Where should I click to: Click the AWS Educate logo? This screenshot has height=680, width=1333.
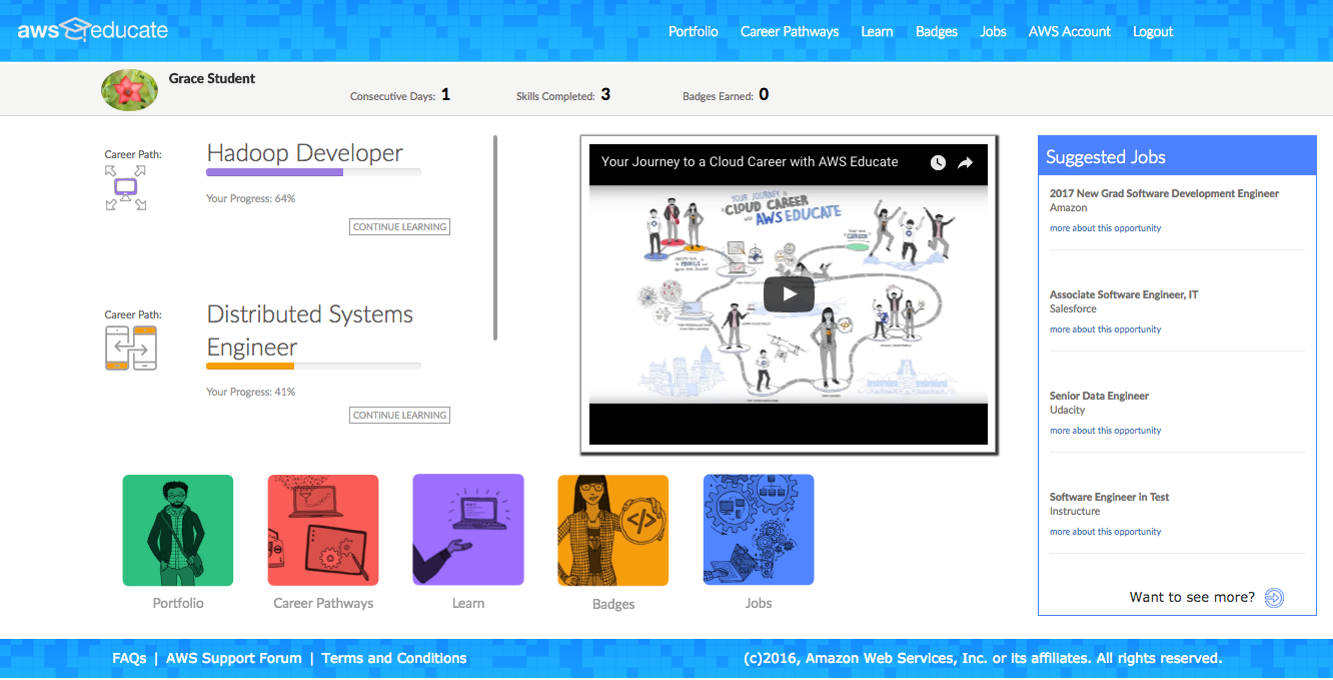pyautogui.click(x=93, y=30)
